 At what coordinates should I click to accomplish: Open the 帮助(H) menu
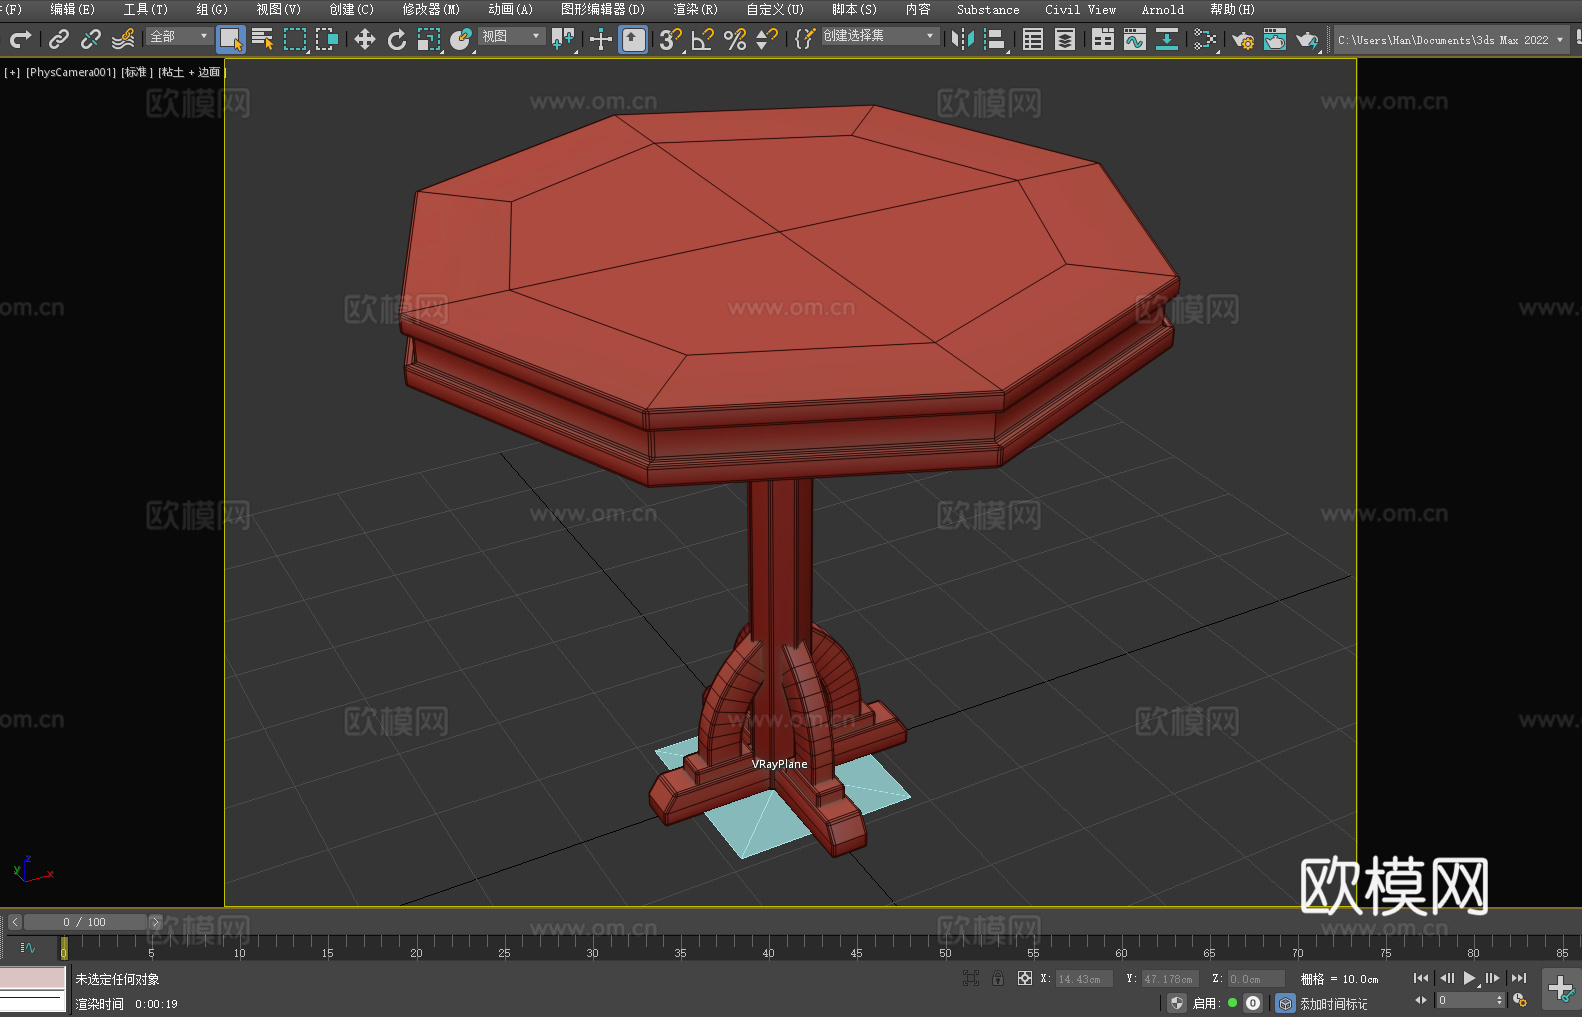click(x=1232, y=9)
